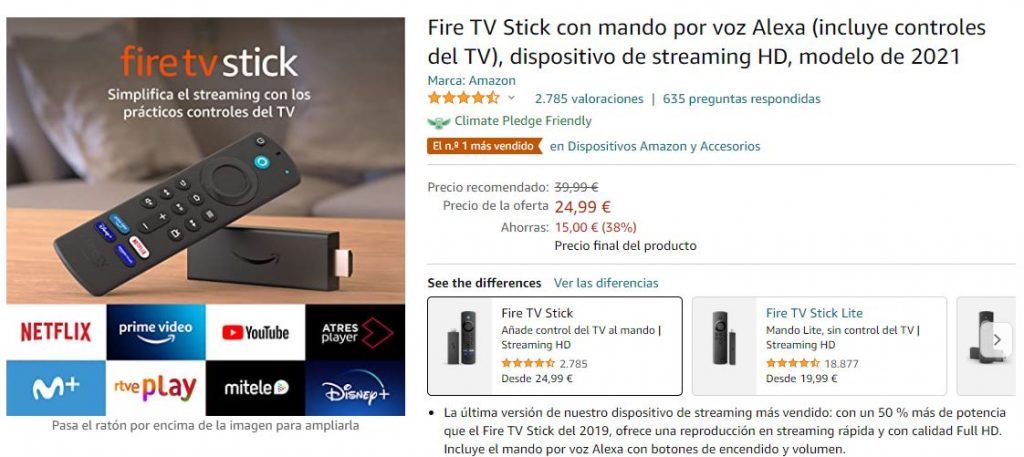The width and height of the screenshot is (1024, 457).
Task: Select the Fire TV Stick option card
Action: [x=555, y=346]
